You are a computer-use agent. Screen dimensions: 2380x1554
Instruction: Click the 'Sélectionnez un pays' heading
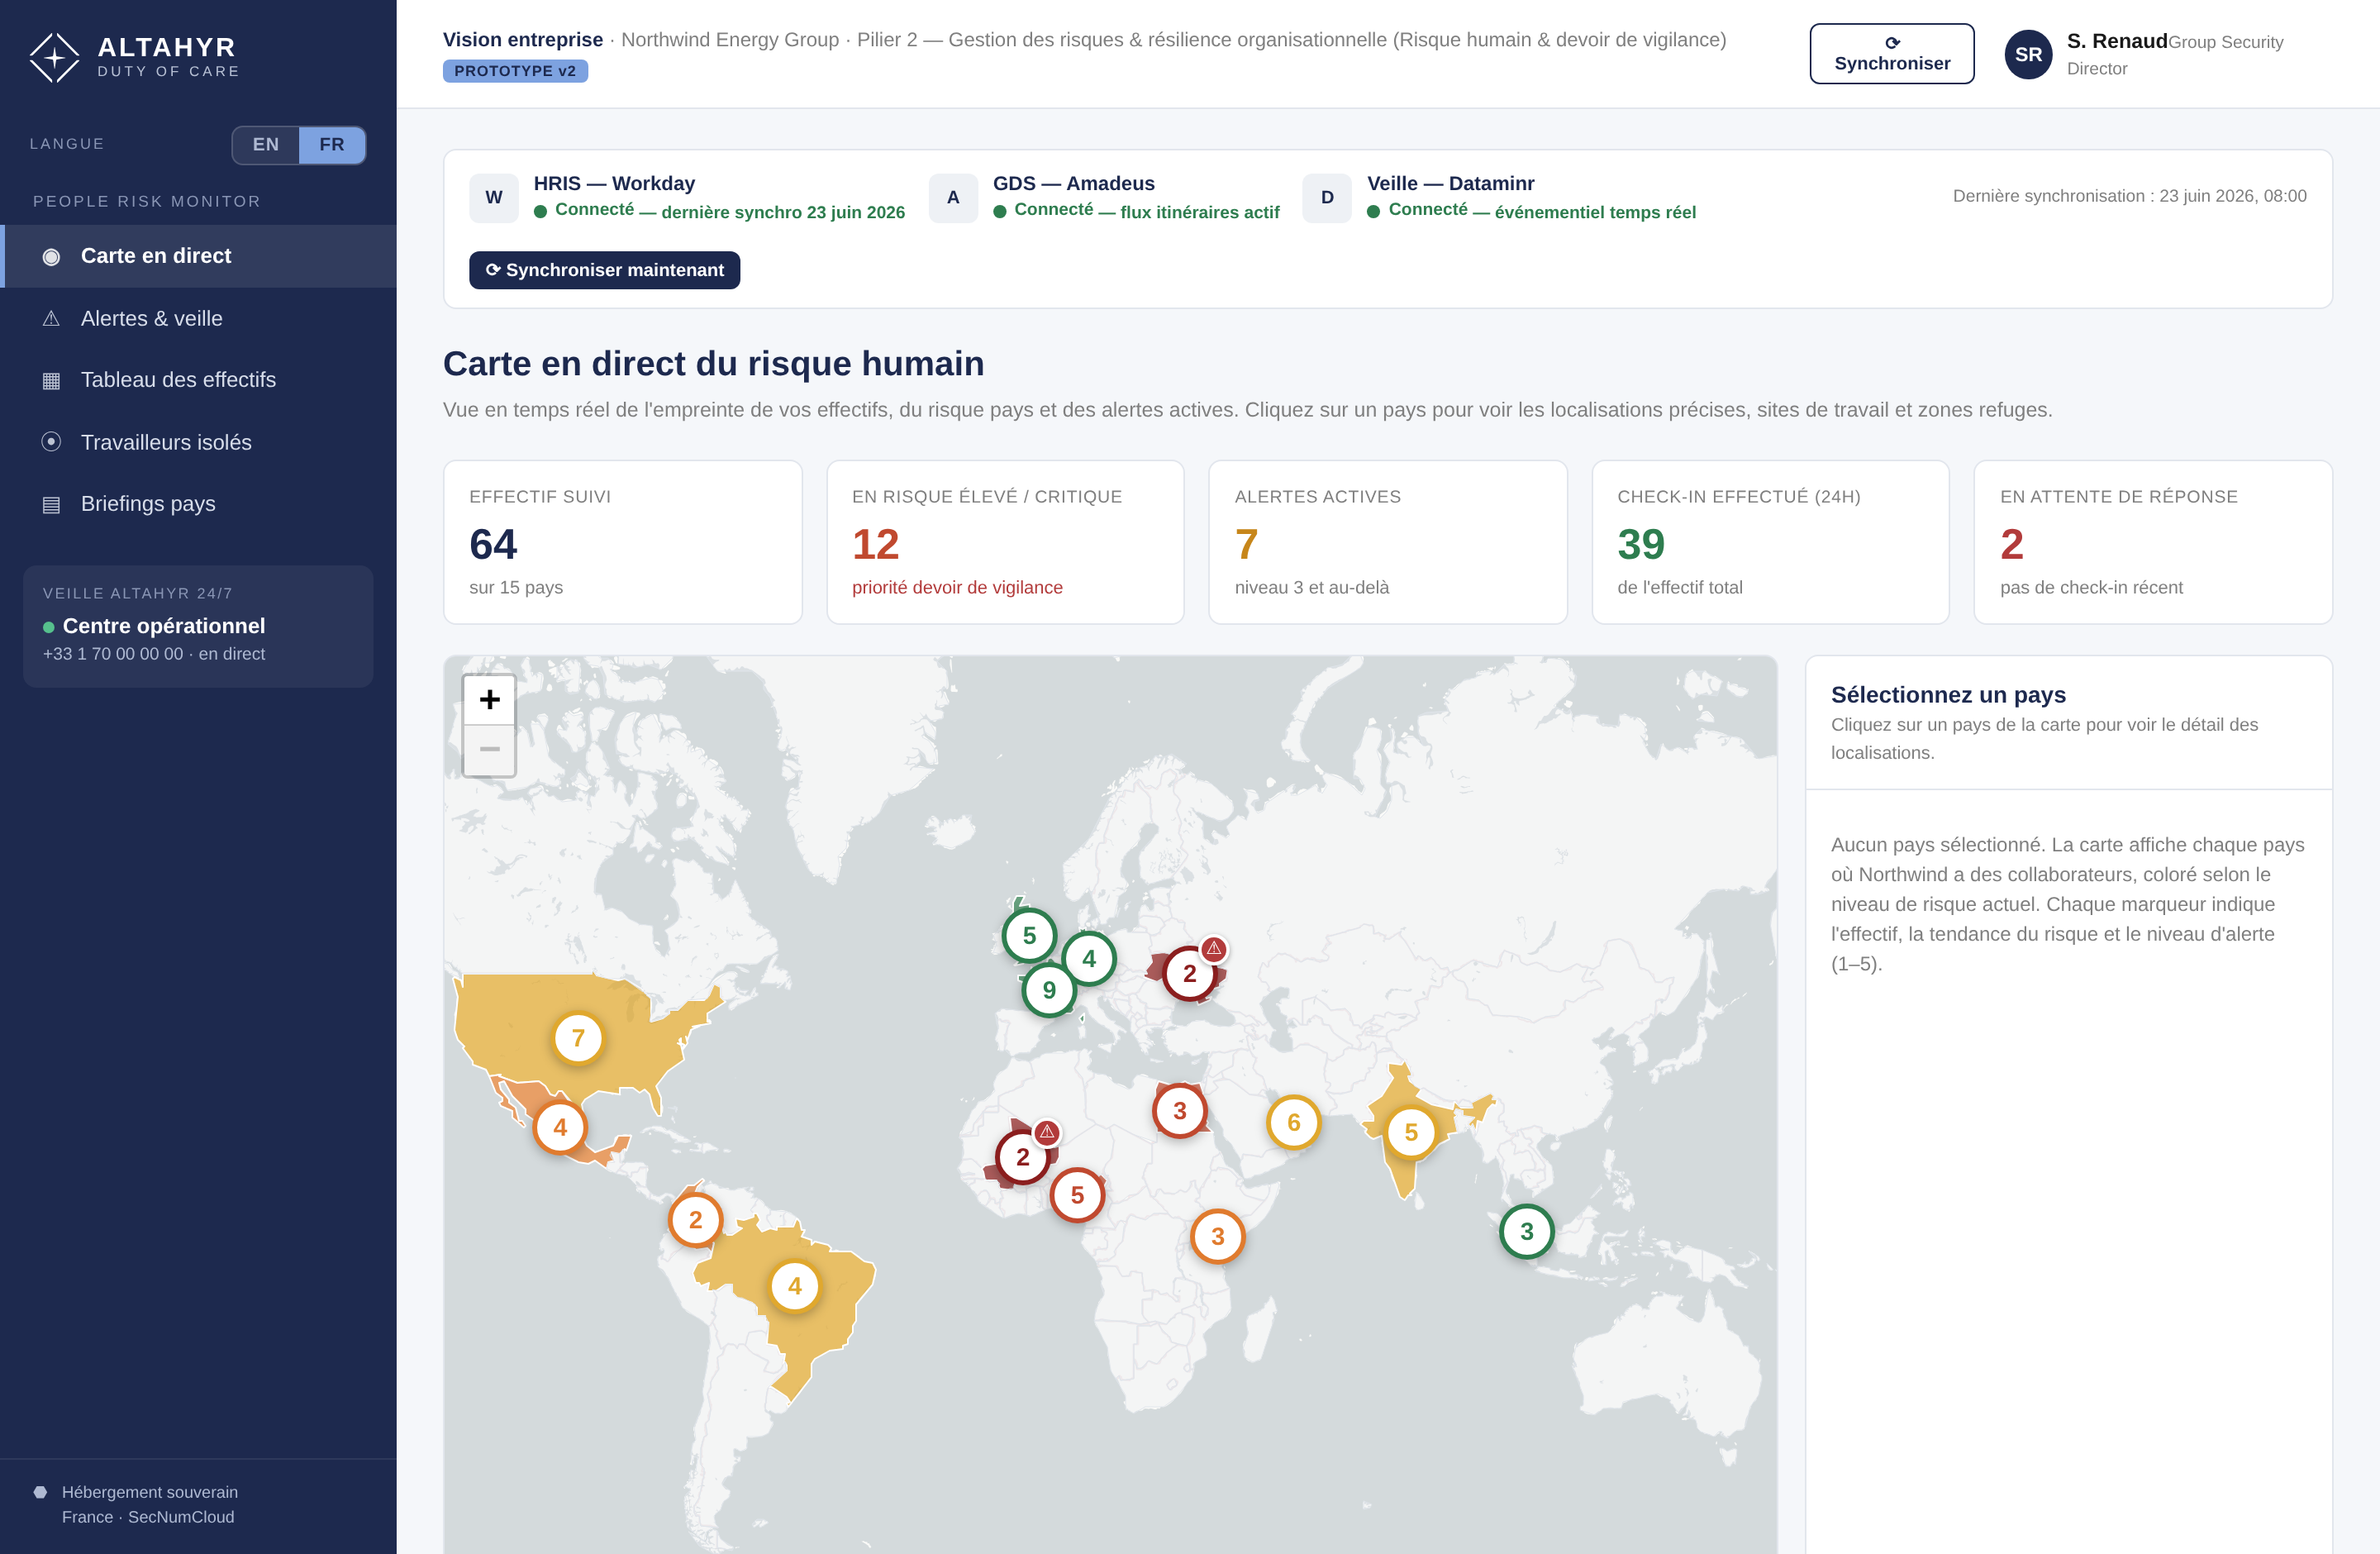(1948, 695)
